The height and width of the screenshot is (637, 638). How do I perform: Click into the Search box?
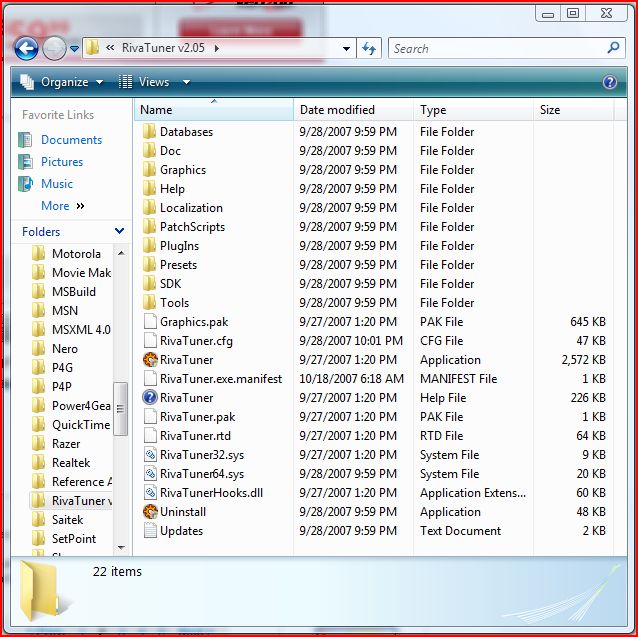click(x=507, y=49)
